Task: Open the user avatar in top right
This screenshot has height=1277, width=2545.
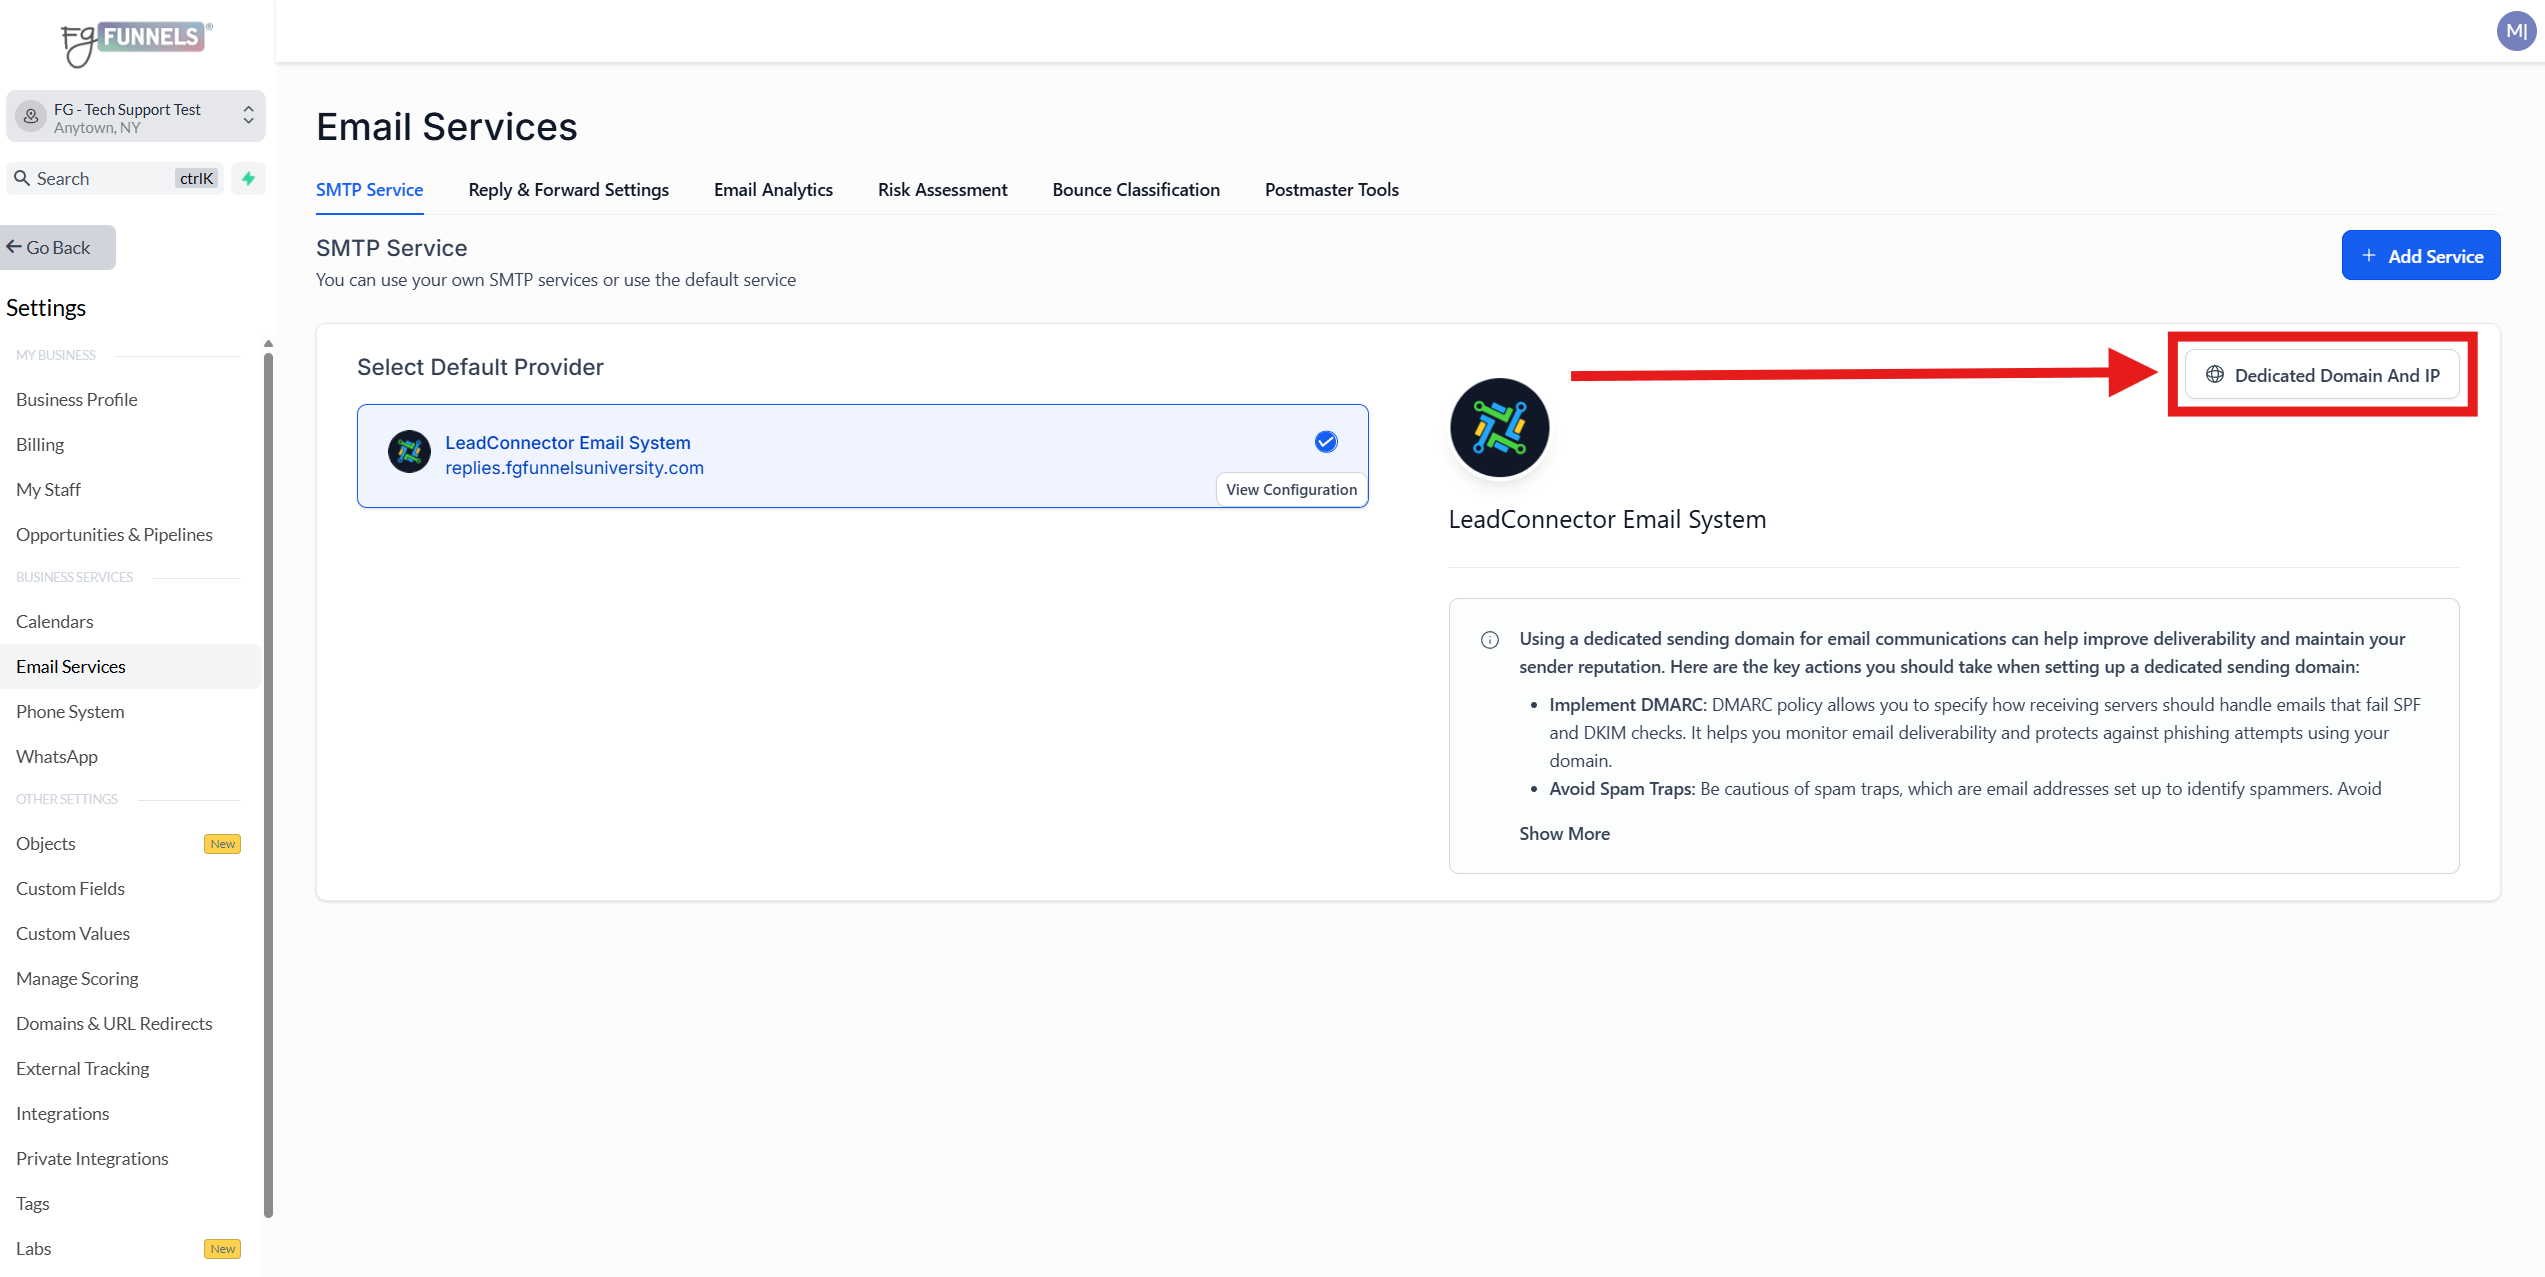Action: pyautogui.click(x=2516, y=31)
